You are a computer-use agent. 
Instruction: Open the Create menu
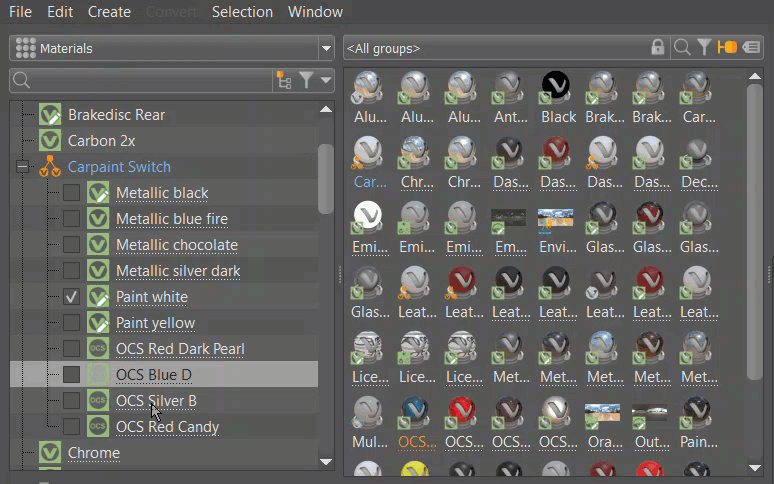(109, 12)
